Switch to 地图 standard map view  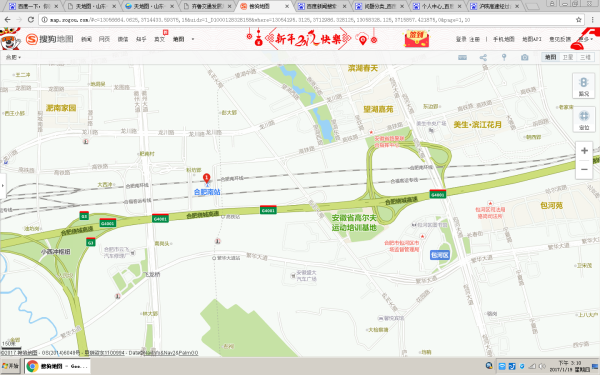tap(550, 57)
